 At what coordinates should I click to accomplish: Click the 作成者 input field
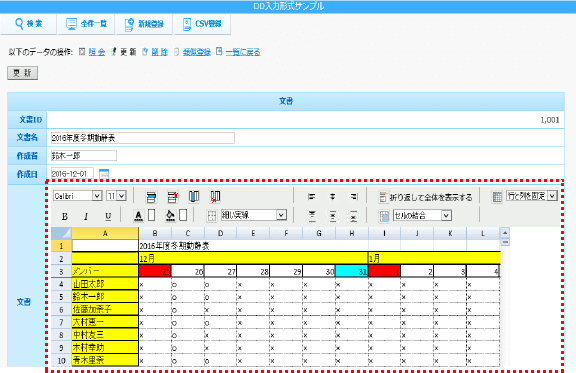tap(84, 156)
